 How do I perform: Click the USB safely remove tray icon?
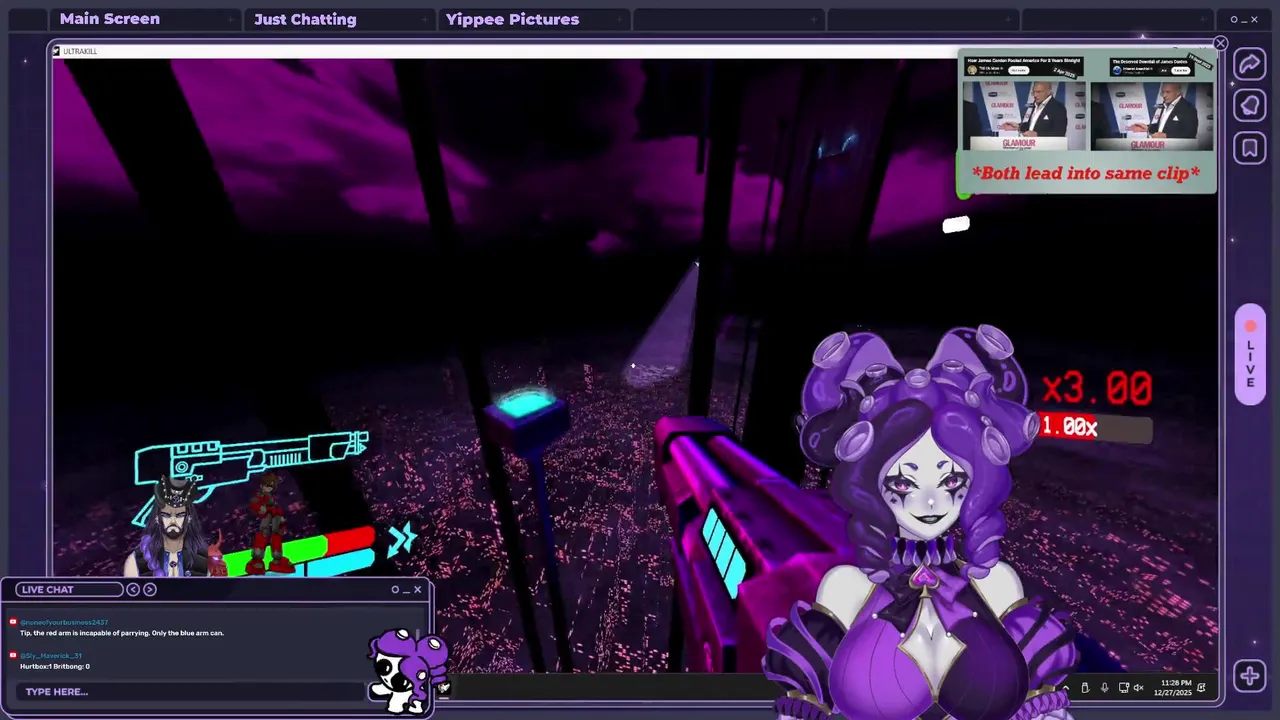[x=1085, y=688]
